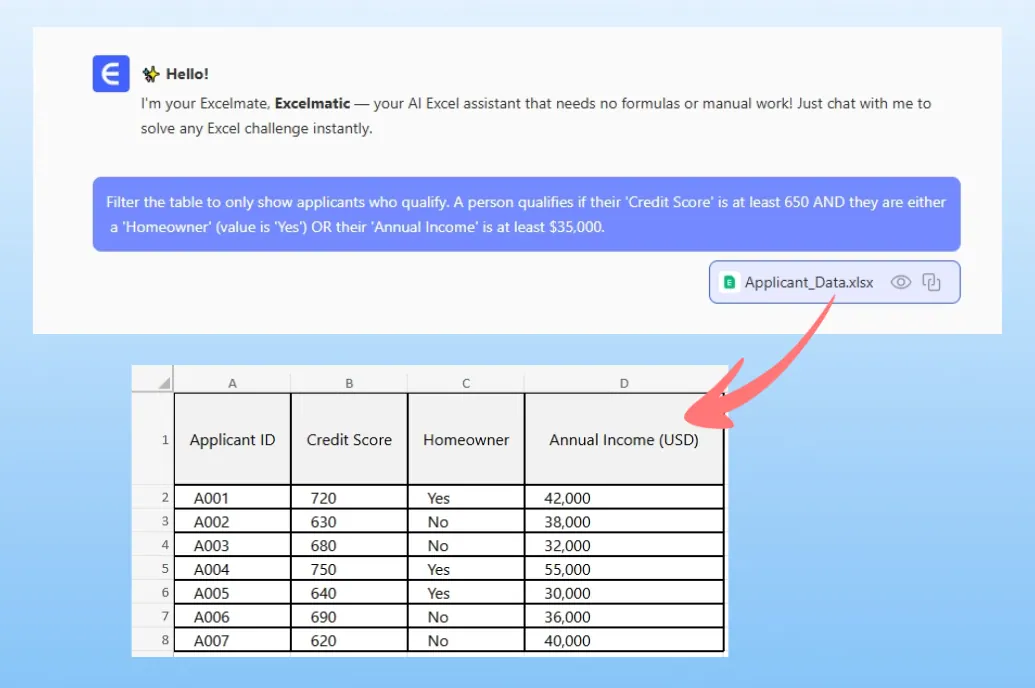Click the Homeowner header cell
The image size is (1035, 688).
466,440
